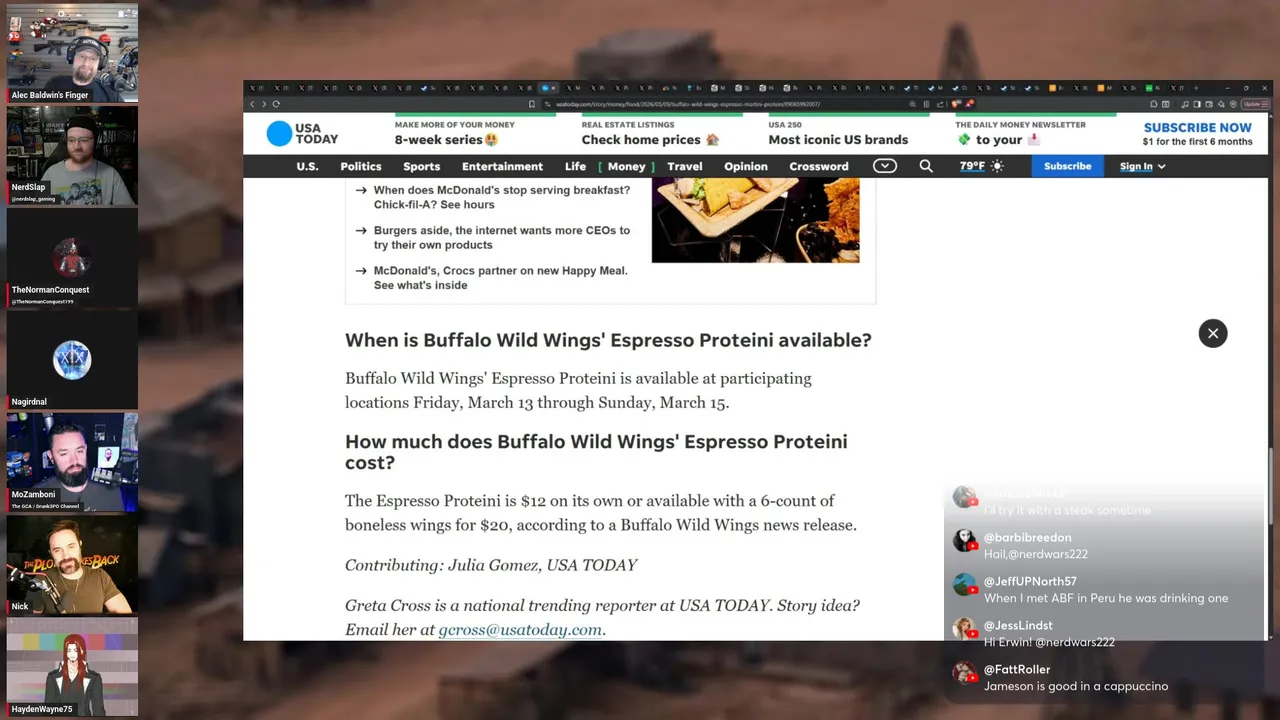The image size is (1280, 720).
Task: Click 'When is Buffalo Wild Wings' Espresso Proteini available?' heading
Action: click(x=608, y=340)
